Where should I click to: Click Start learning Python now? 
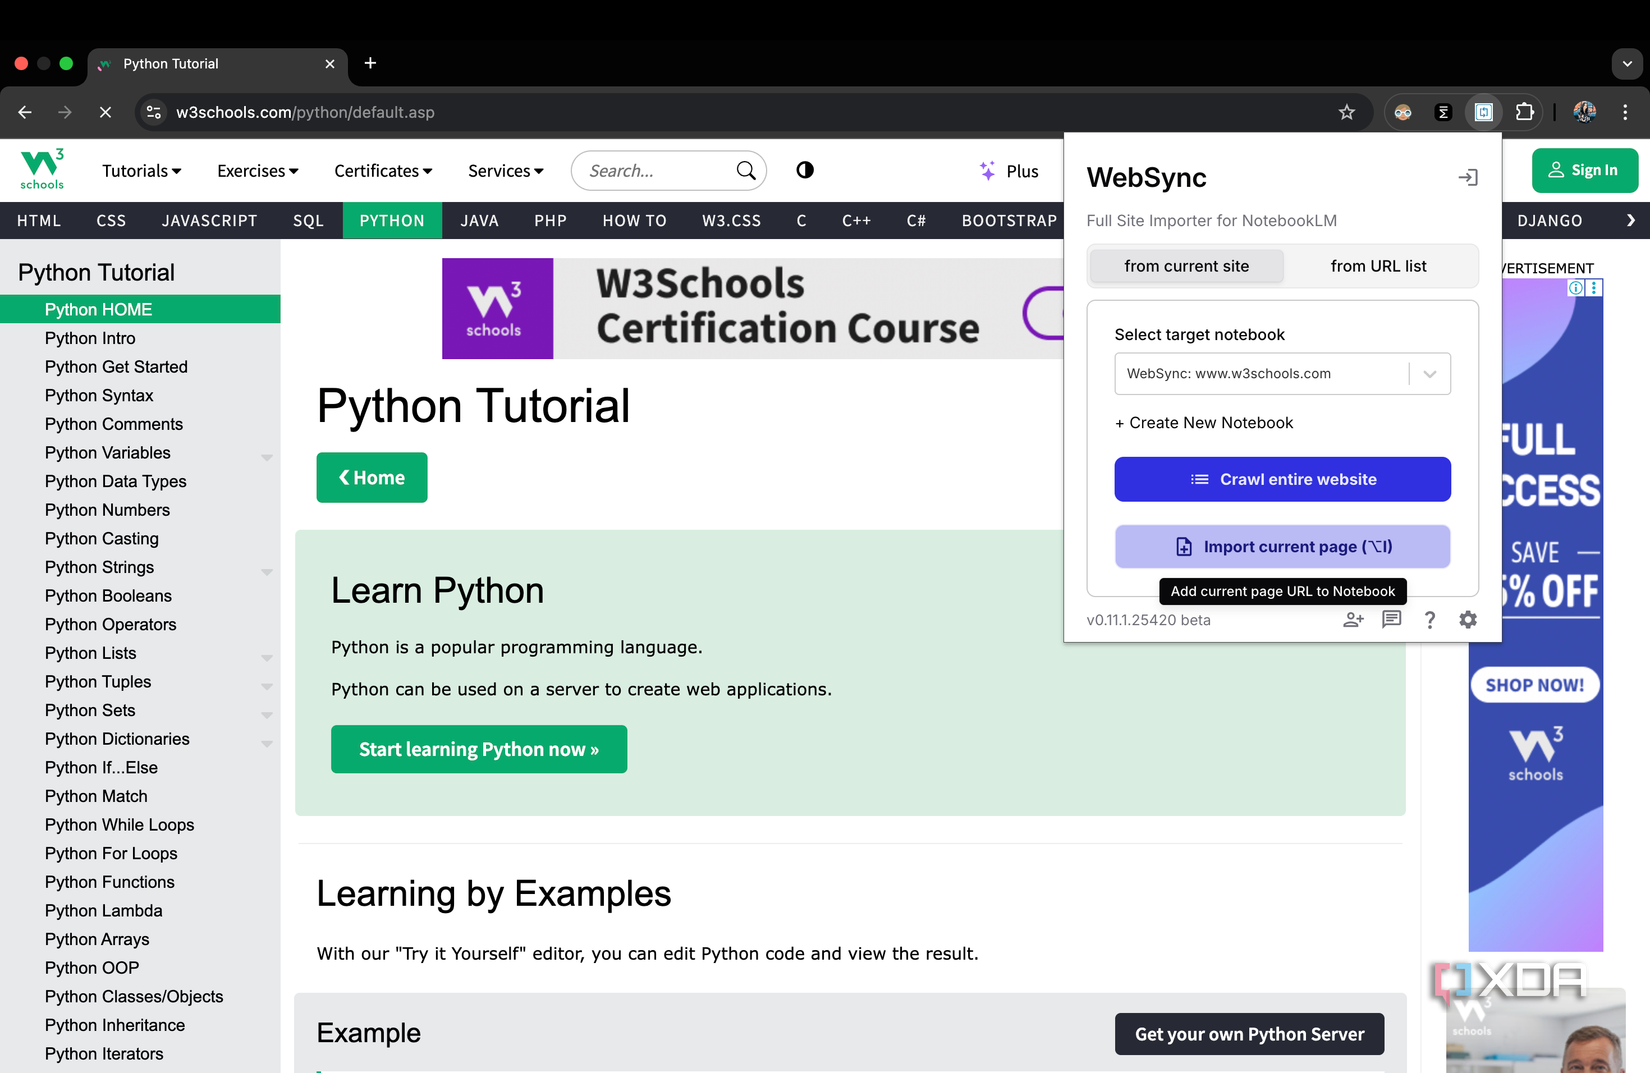coord(478,748)
